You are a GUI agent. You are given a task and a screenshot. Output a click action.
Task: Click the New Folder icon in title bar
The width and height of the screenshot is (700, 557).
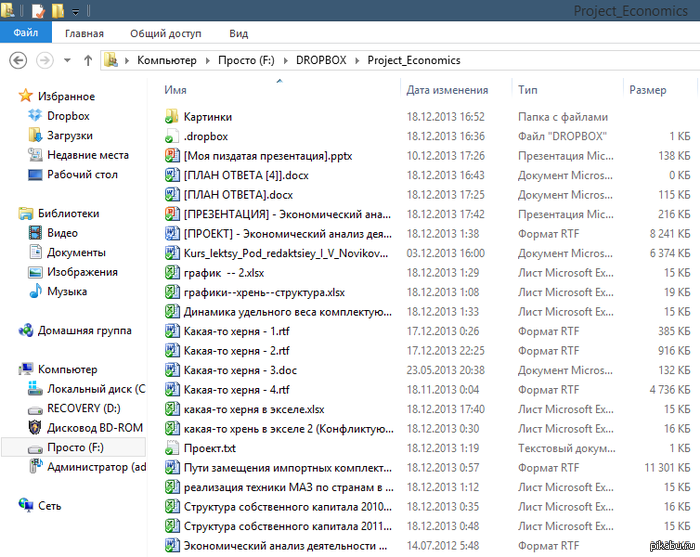58,11
